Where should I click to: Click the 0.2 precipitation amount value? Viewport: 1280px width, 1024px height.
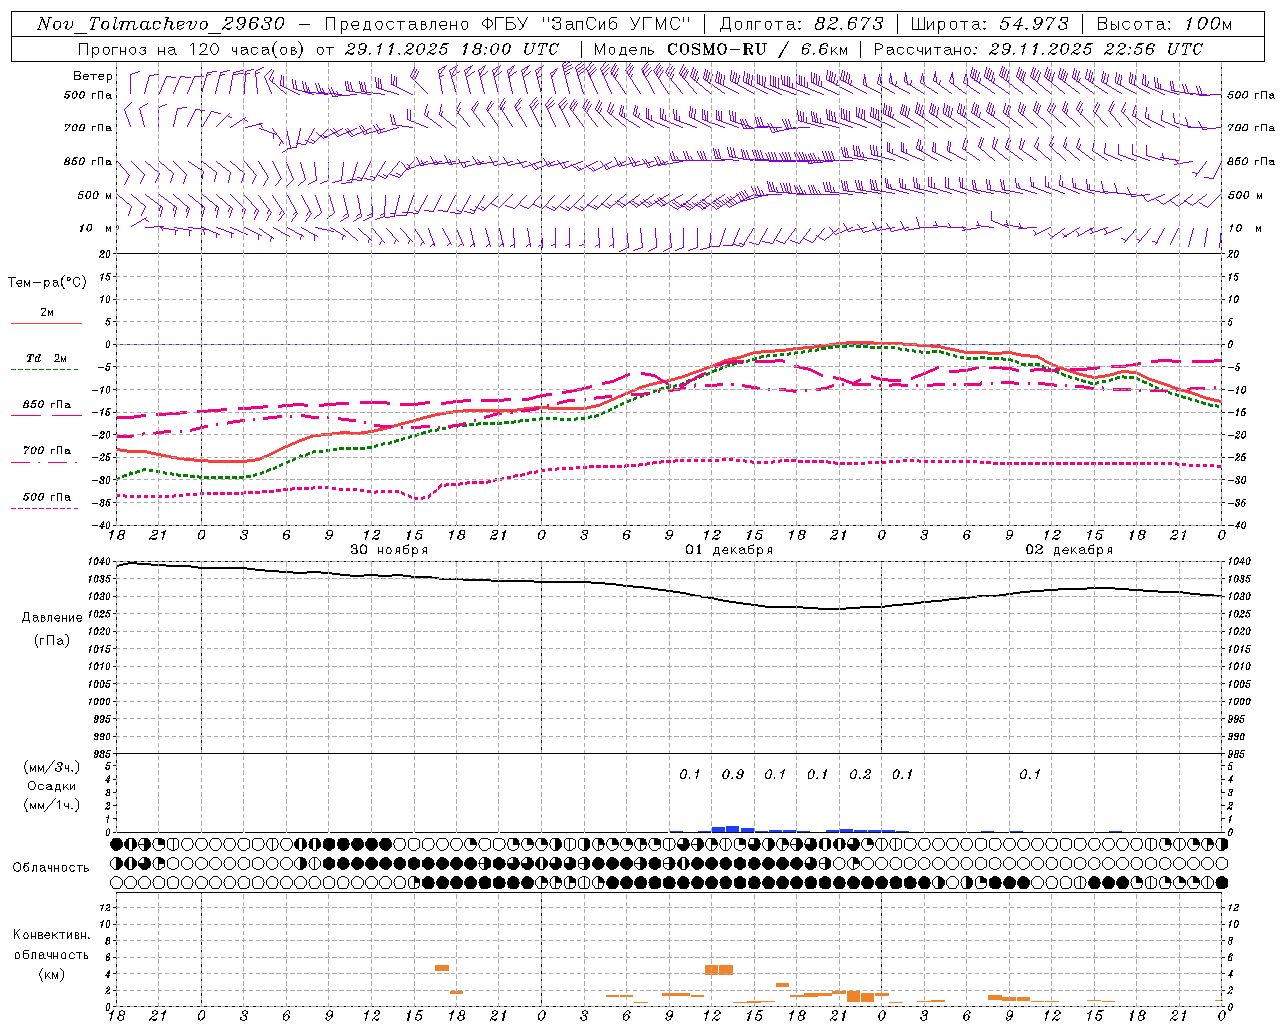click(860, 774)
